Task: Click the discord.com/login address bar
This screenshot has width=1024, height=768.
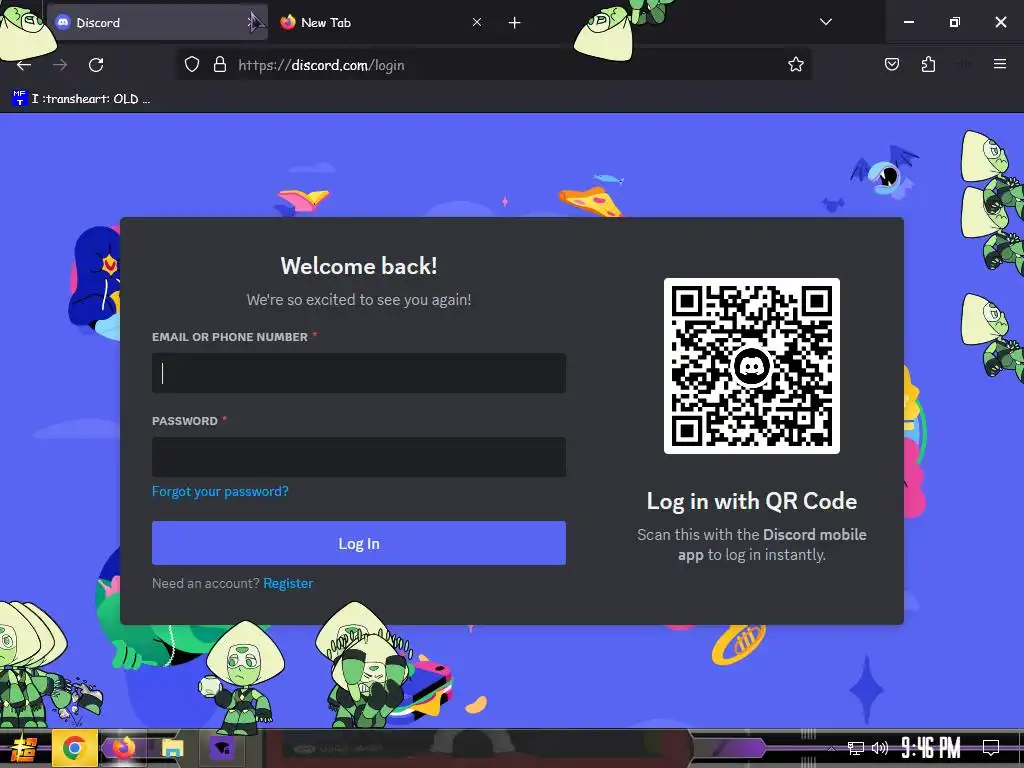Action: 494,65
